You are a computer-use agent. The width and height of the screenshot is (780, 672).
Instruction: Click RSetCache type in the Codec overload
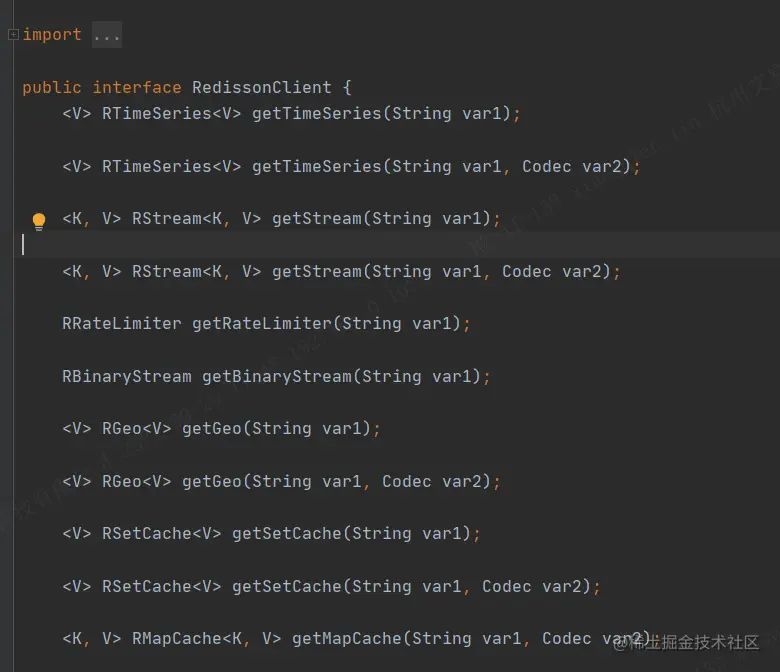147,586
